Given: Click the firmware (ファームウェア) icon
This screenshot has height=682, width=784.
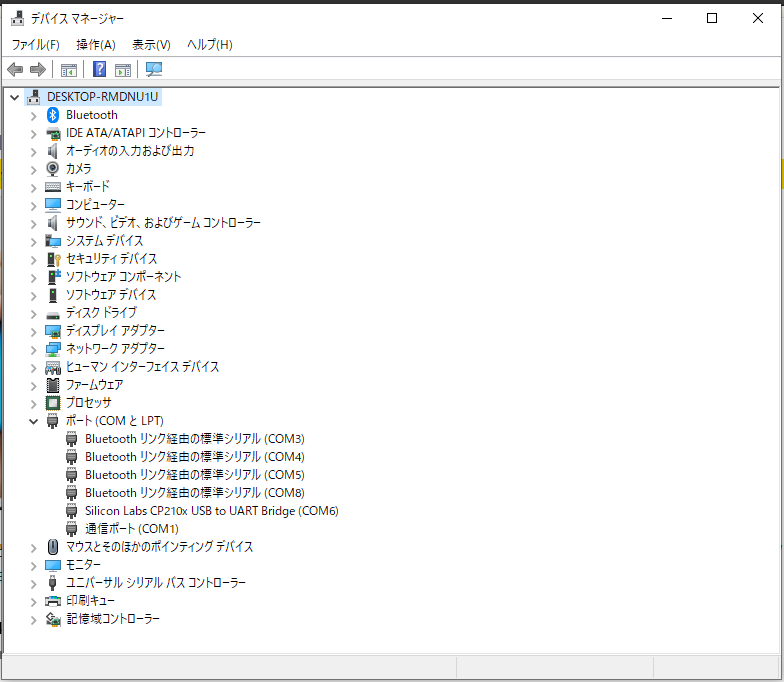Looking at the screenshot, I should (53, 384).
